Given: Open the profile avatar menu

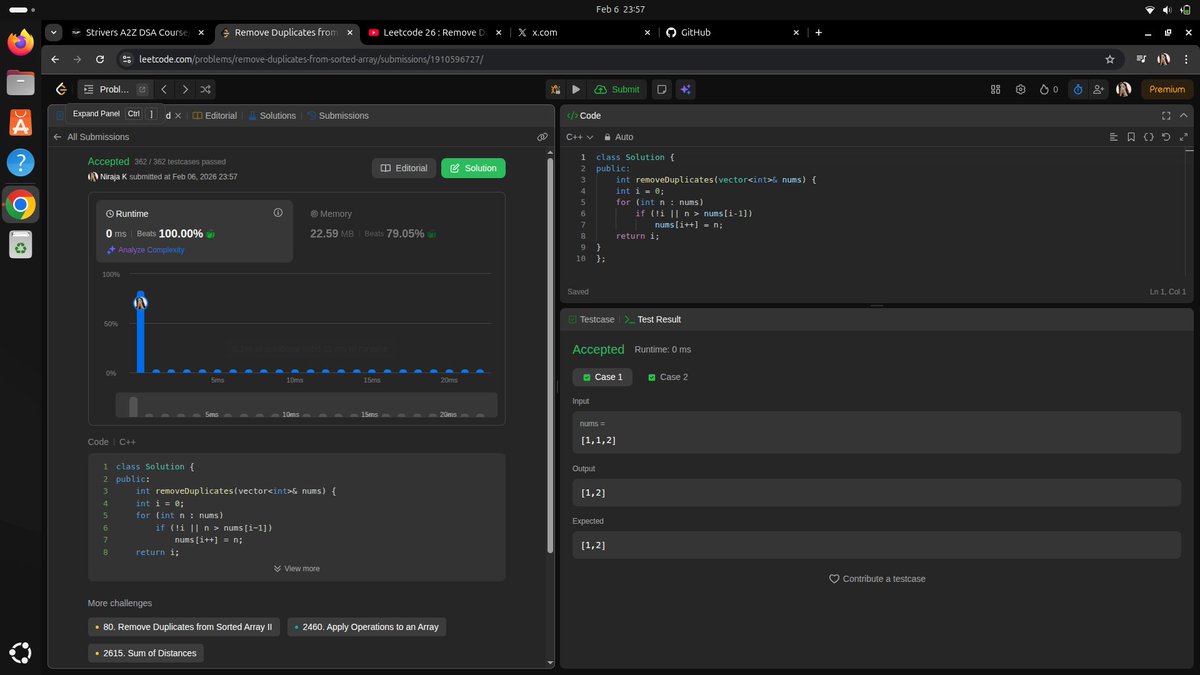Looking at the screenshot, I should coord(1123,89).
